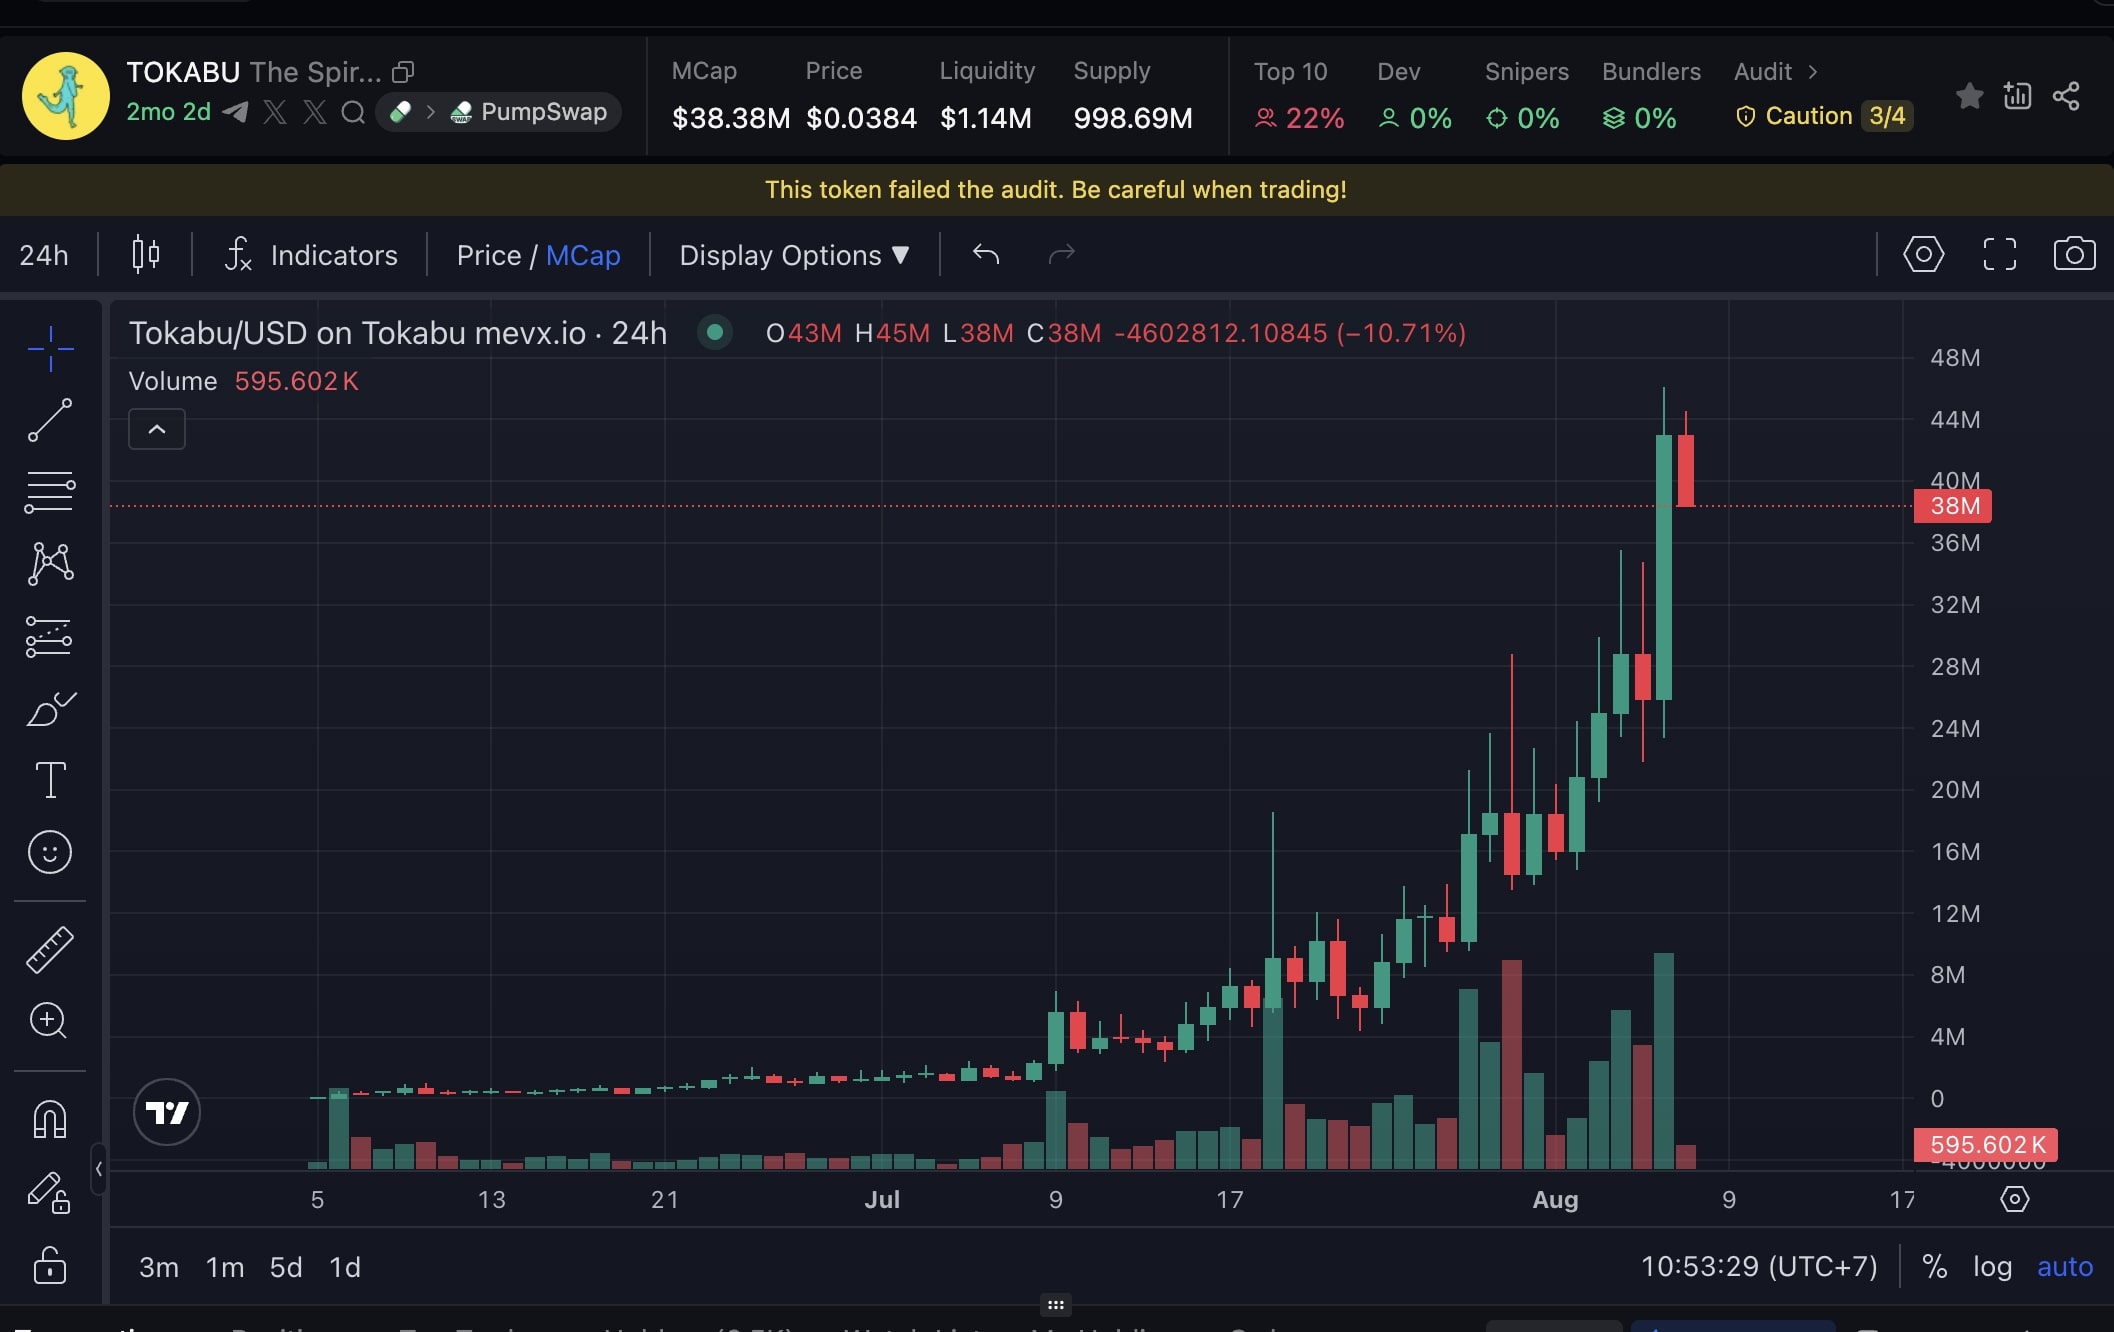Click the 38M current price label on axis
2114x1332 pixels.
1952,506
